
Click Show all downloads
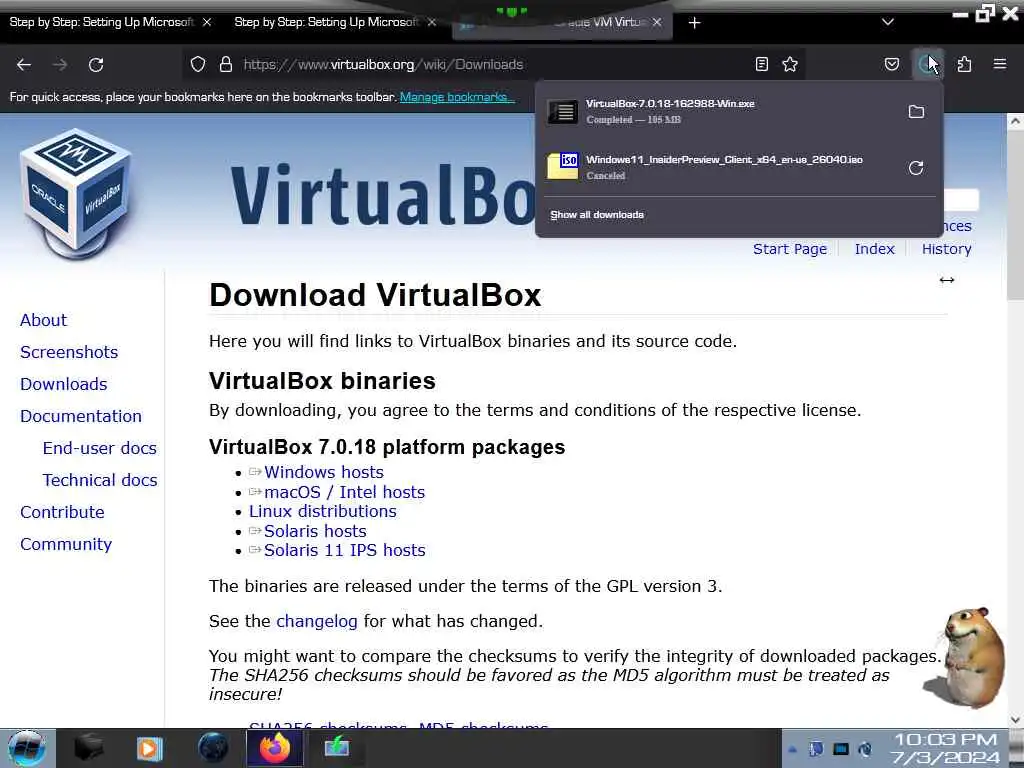[x=597, y=215]
